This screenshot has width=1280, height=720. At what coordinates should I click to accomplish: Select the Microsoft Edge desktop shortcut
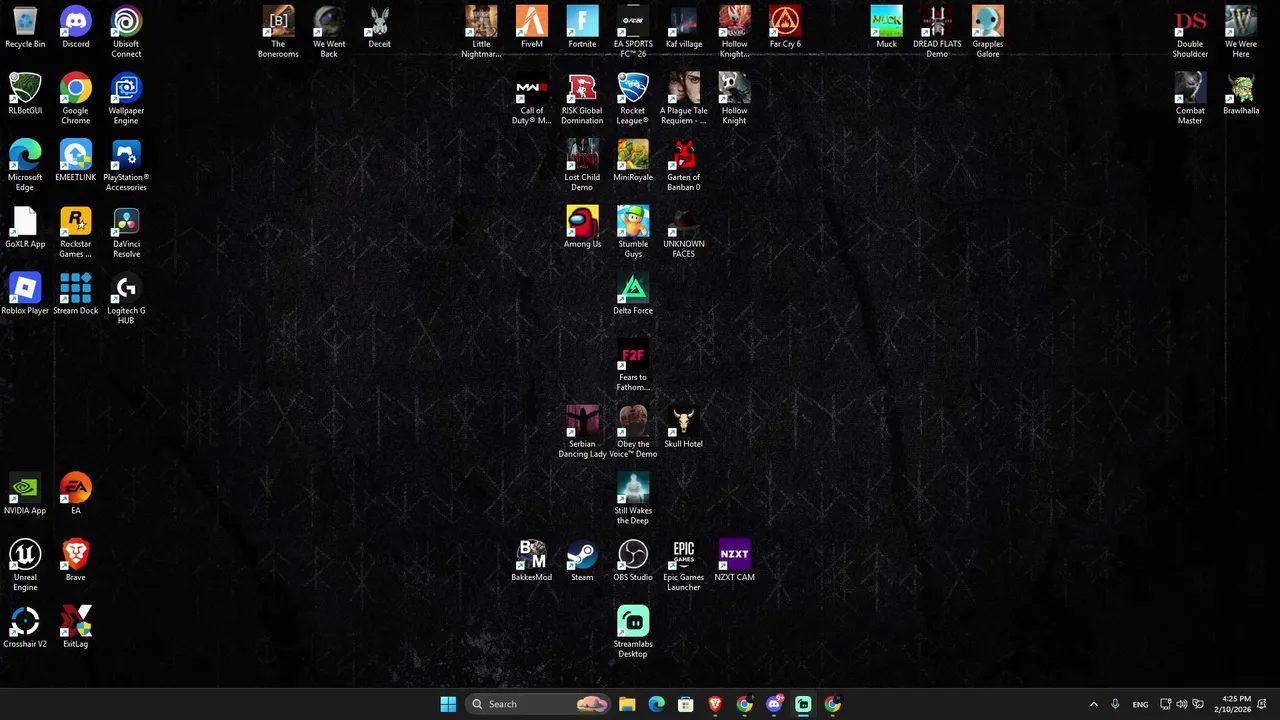pos(25,166)
